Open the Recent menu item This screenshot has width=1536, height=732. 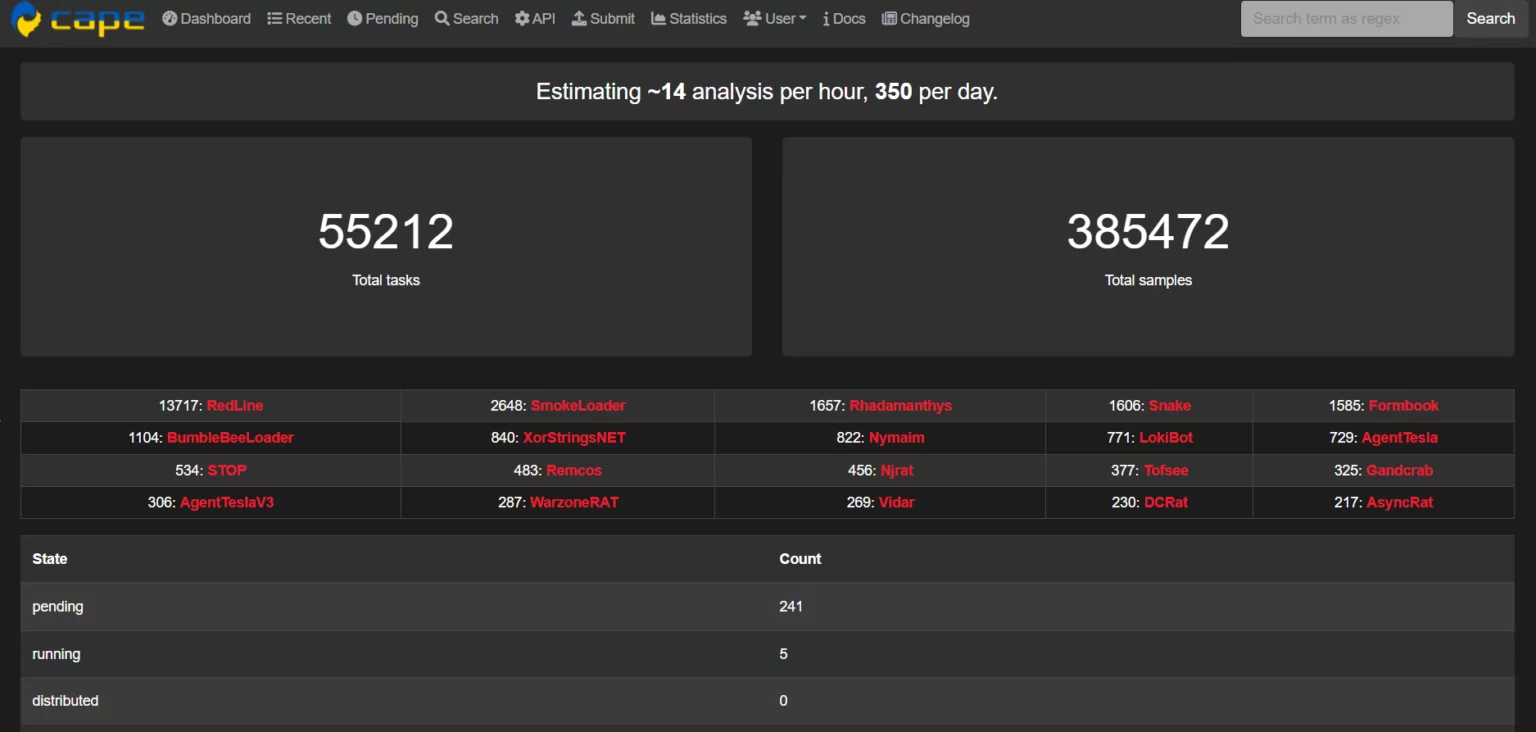coord(299,18)
